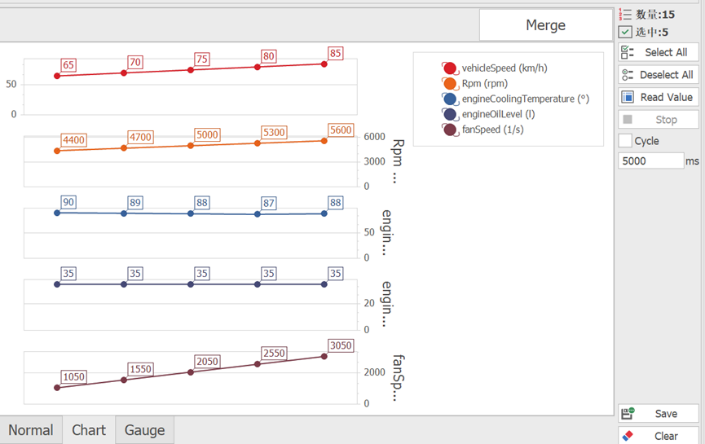Click the Merge button
Viewport: 705px width, 444px height.
click(545, 25)
